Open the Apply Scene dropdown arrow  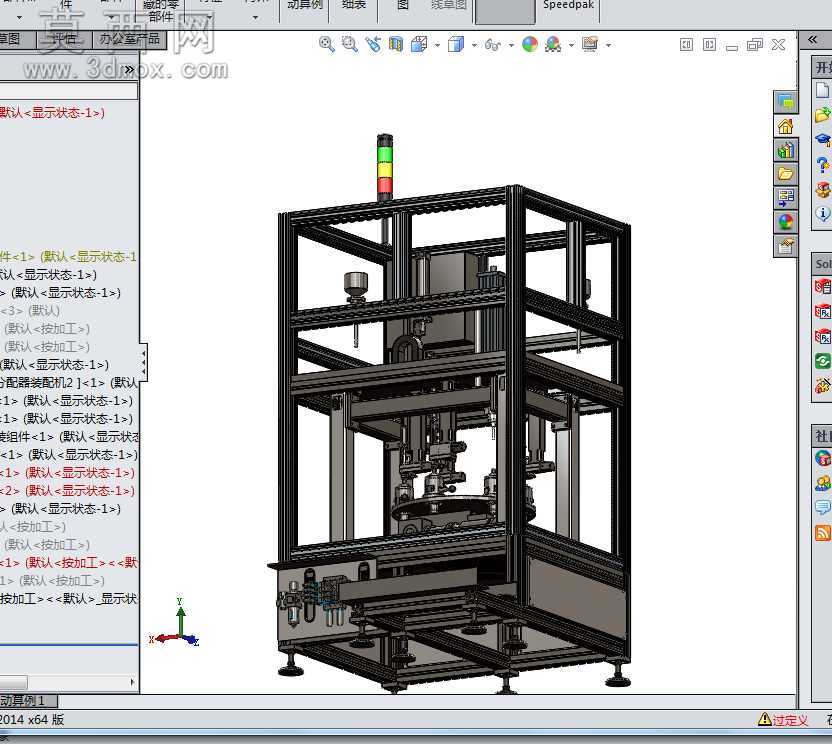coord(571,45)
